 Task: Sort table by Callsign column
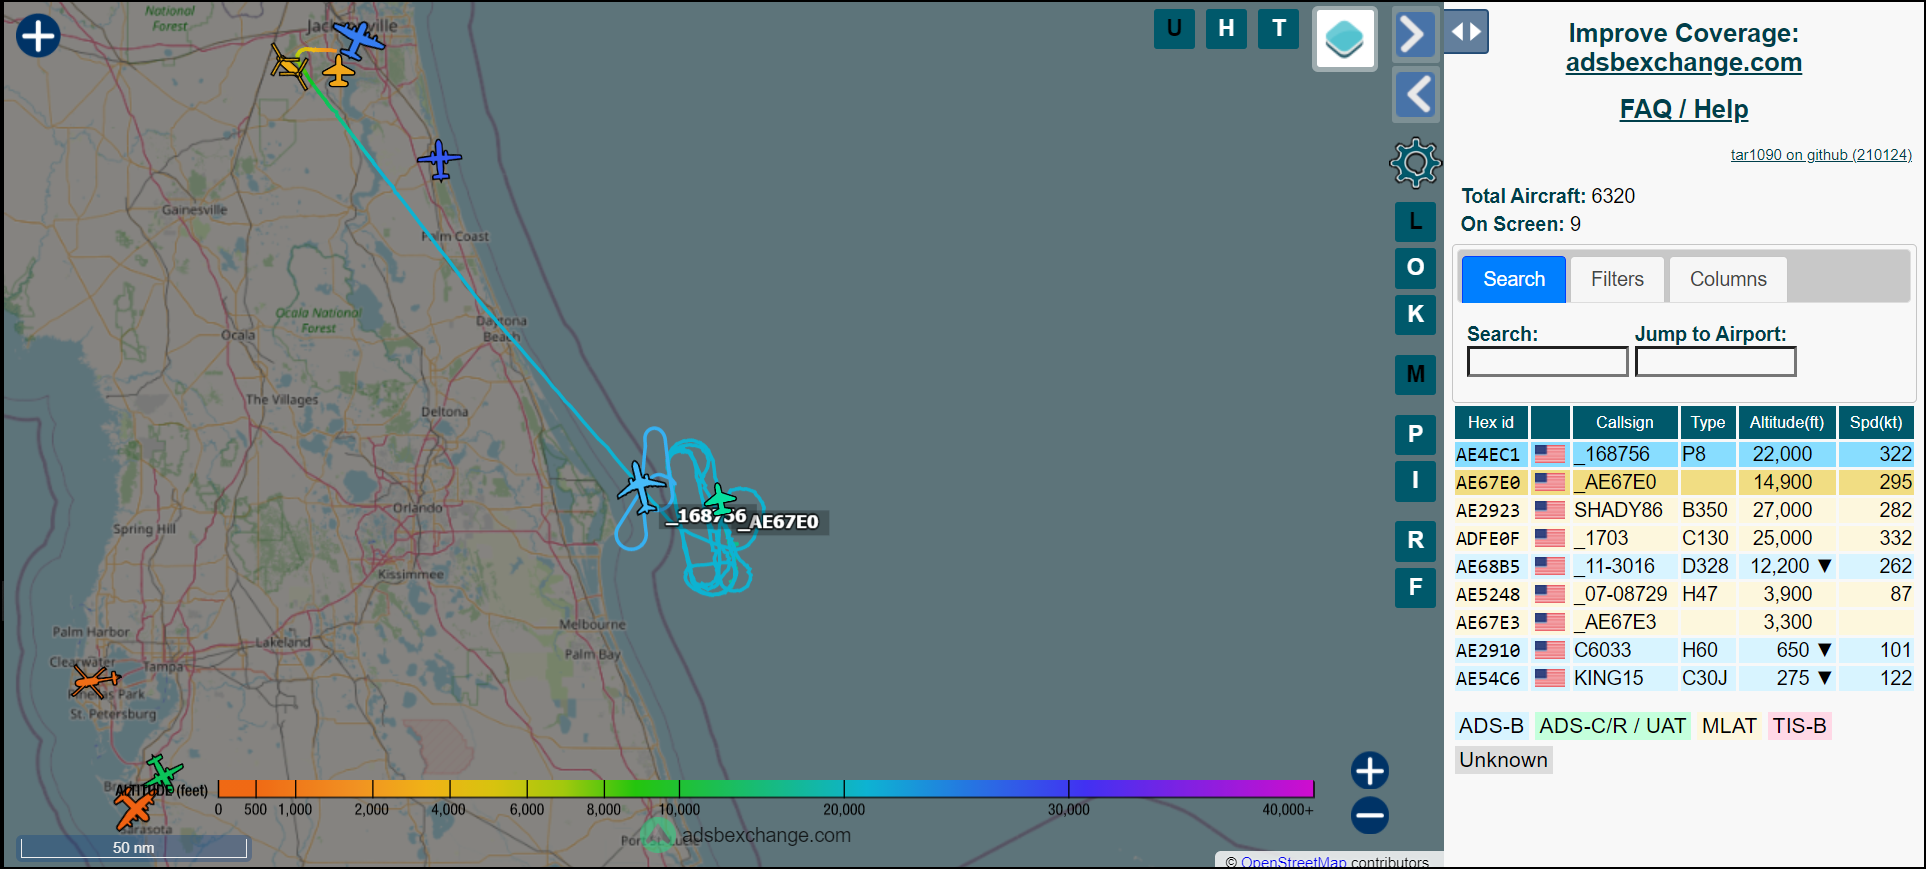(1624, 423)
